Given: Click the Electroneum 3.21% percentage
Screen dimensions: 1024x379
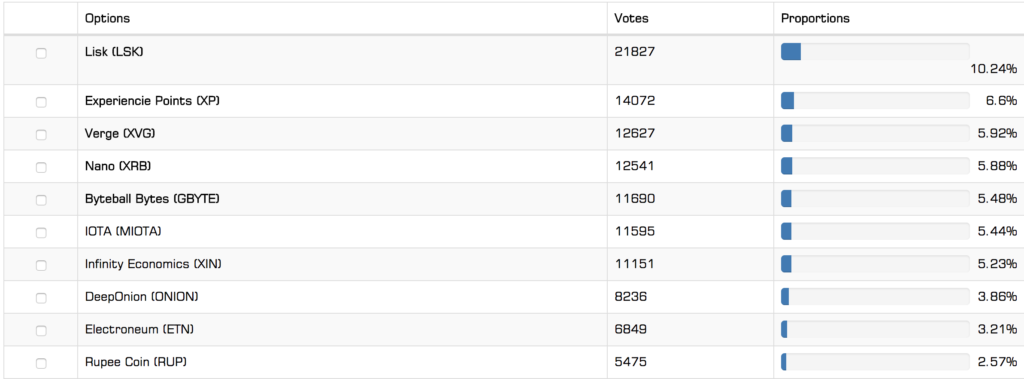Looking at the screenshot, I should point(997,329).
